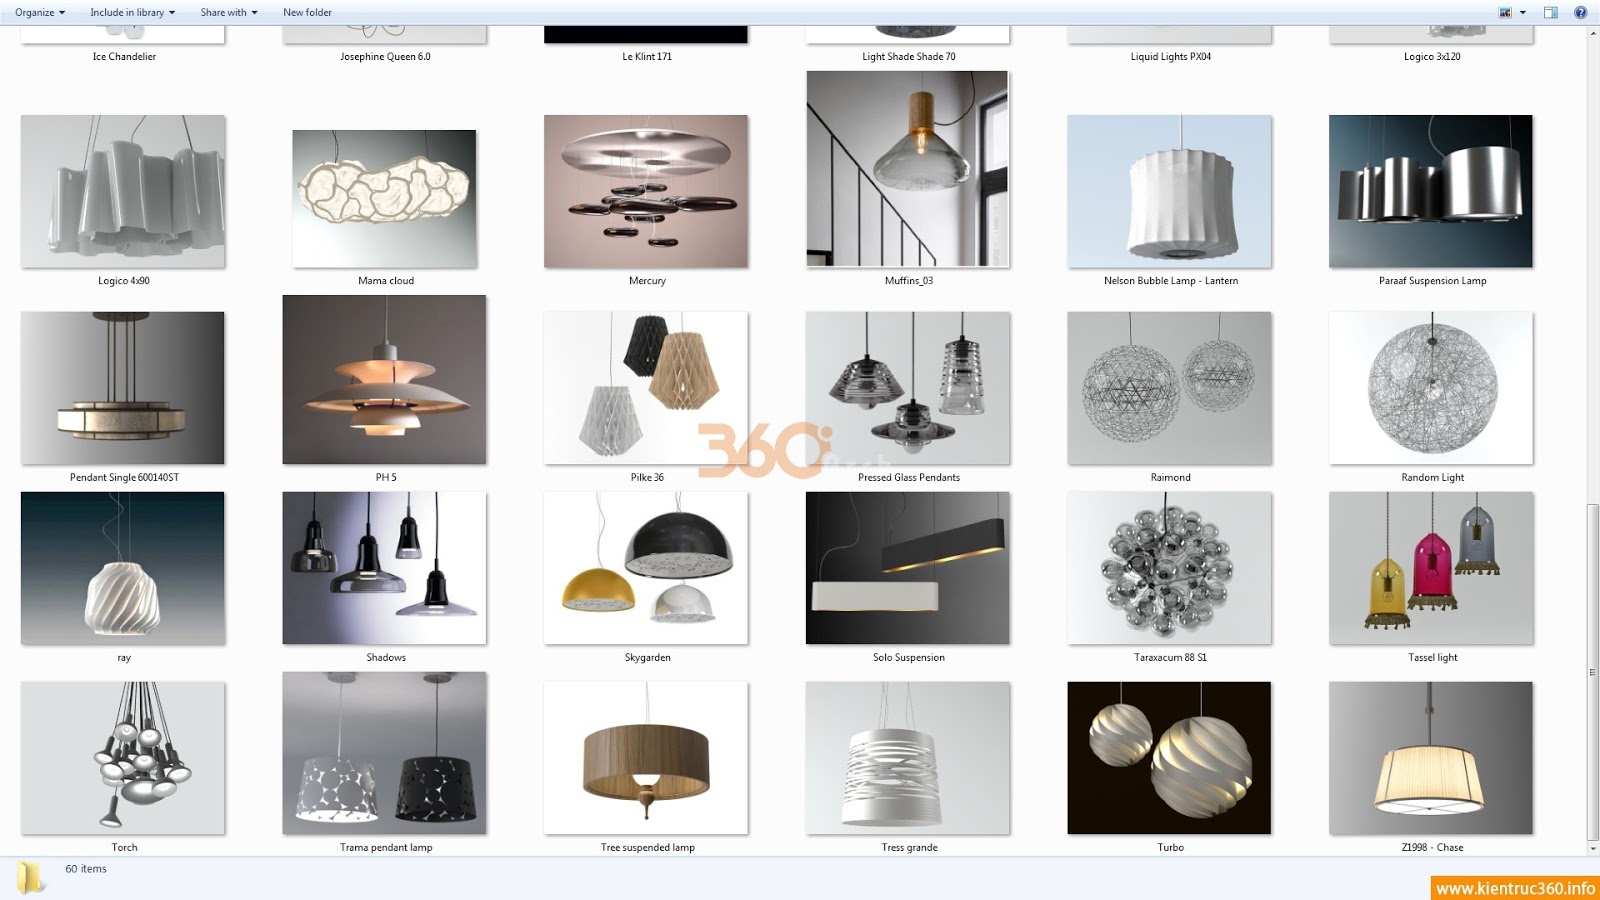This screenshot has height=900, width=1600.
Task: Click the Ice Chandelier file name
Action: (124, 57)
